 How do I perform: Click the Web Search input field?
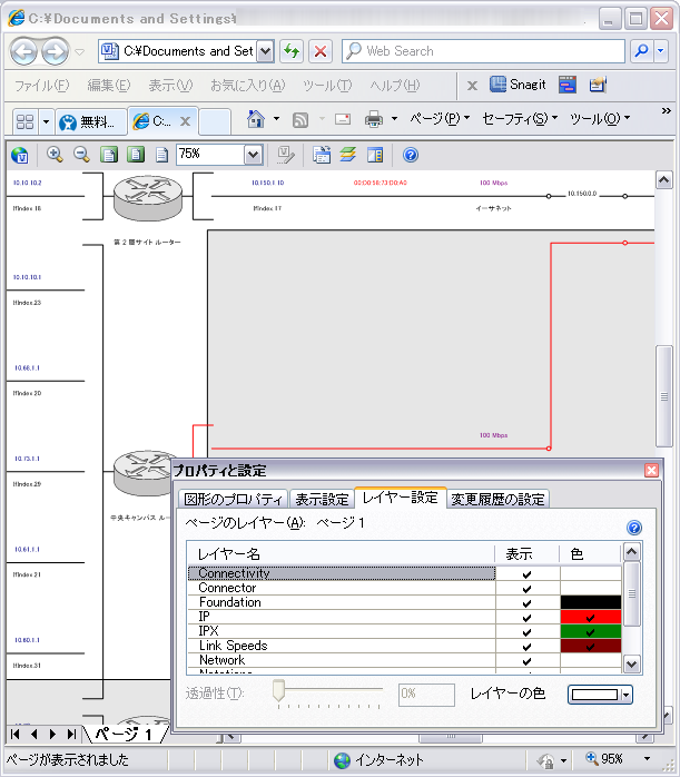[483, 51]
